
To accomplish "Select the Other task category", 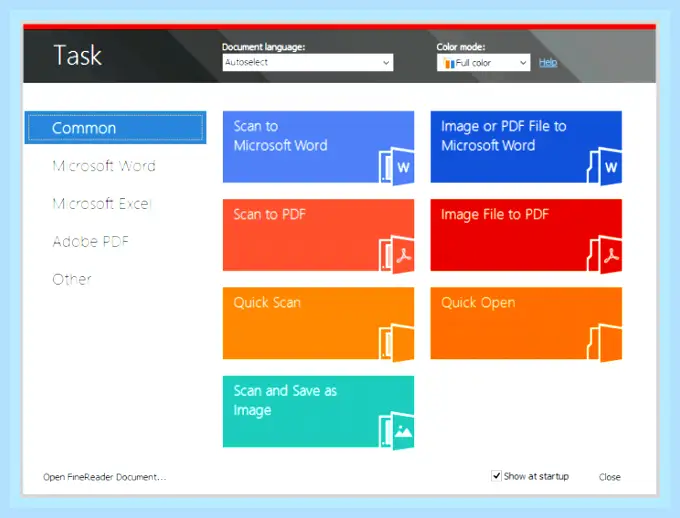I will 72,279.
